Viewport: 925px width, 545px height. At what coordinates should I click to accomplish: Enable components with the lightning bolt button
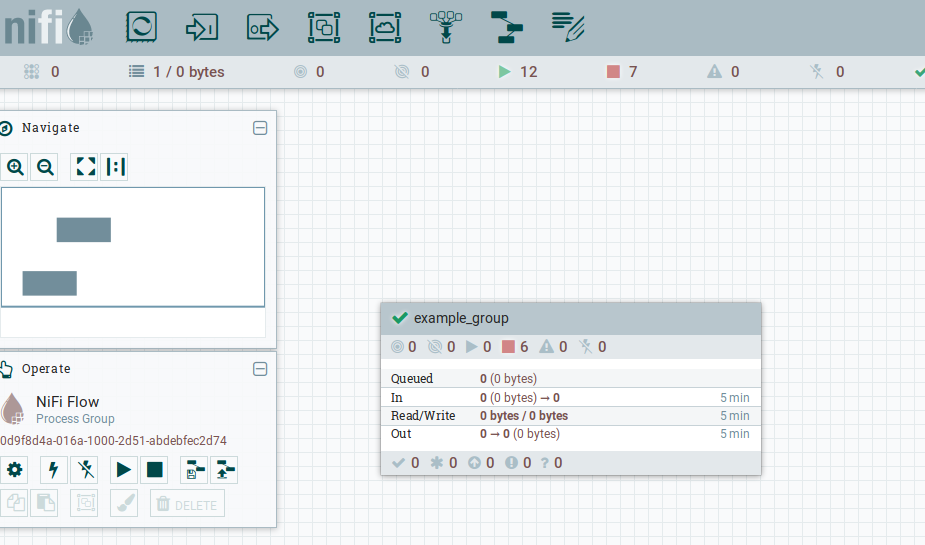[54, 470]
